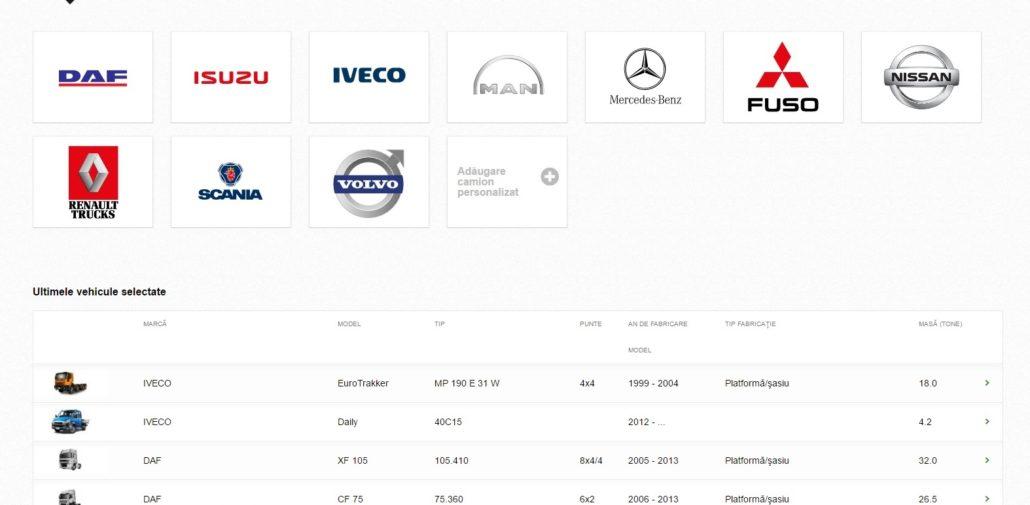Click the 40C15 type cell
The image size is (1030, 505).
tap(448, 422)
